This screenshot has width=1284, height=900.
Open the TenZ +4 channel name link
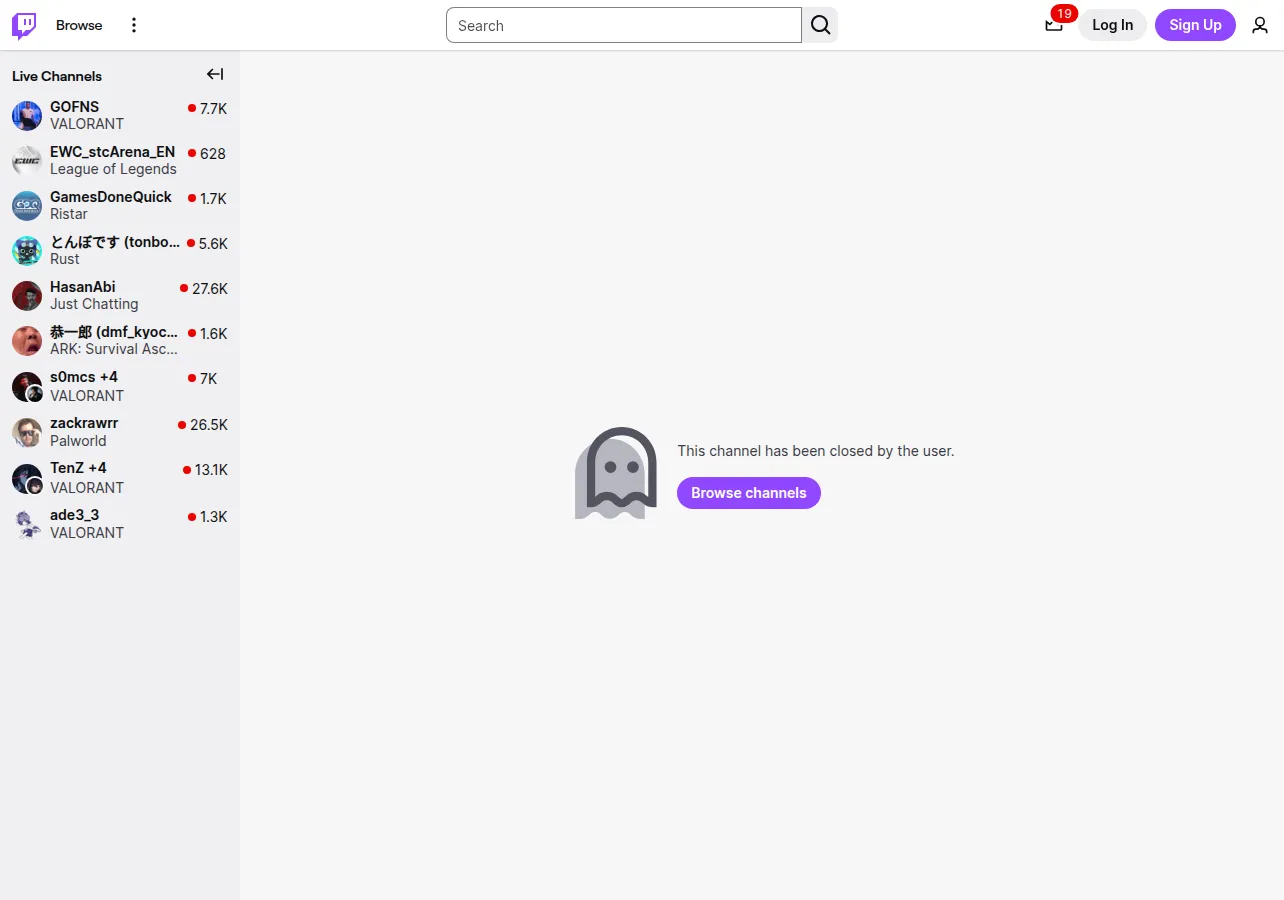(x=78, y=468)
